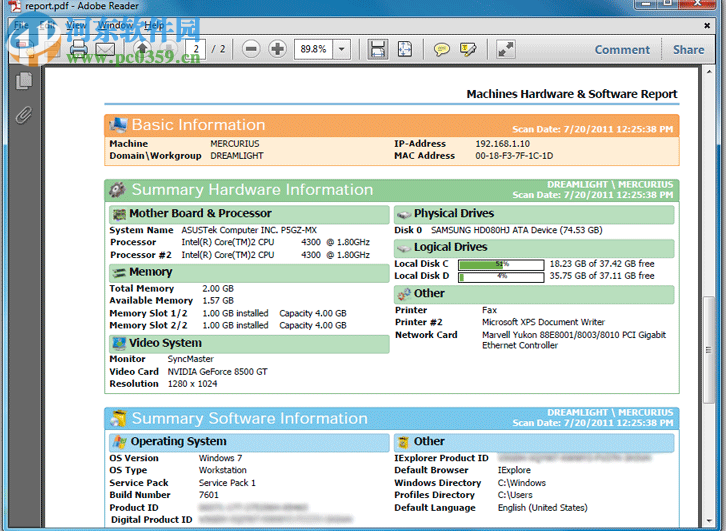Click the OS version value Windows 7
726x531 pixels.
pos(220,458)
